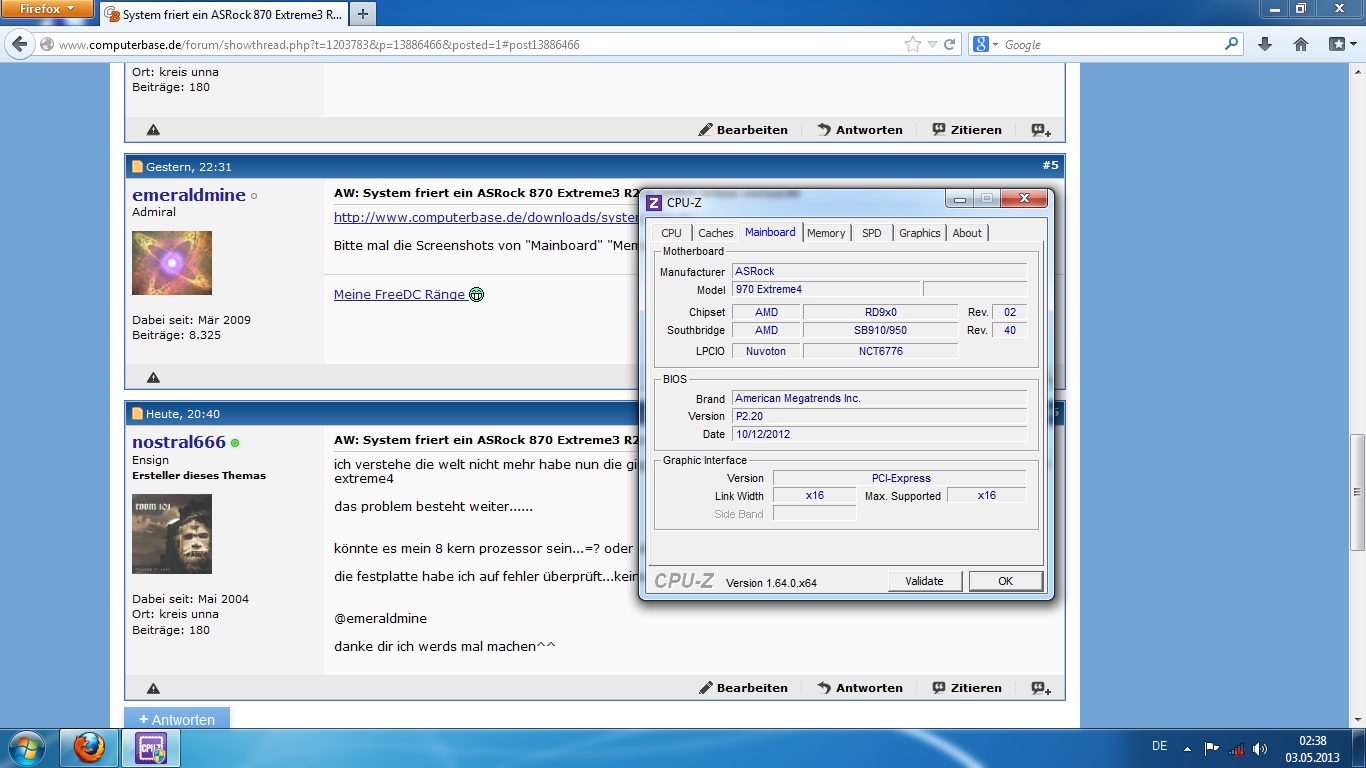Viewport: 1366px width, 768px height.
Task: Click Bearbeiten on the top post
Action: click(743, 130)
